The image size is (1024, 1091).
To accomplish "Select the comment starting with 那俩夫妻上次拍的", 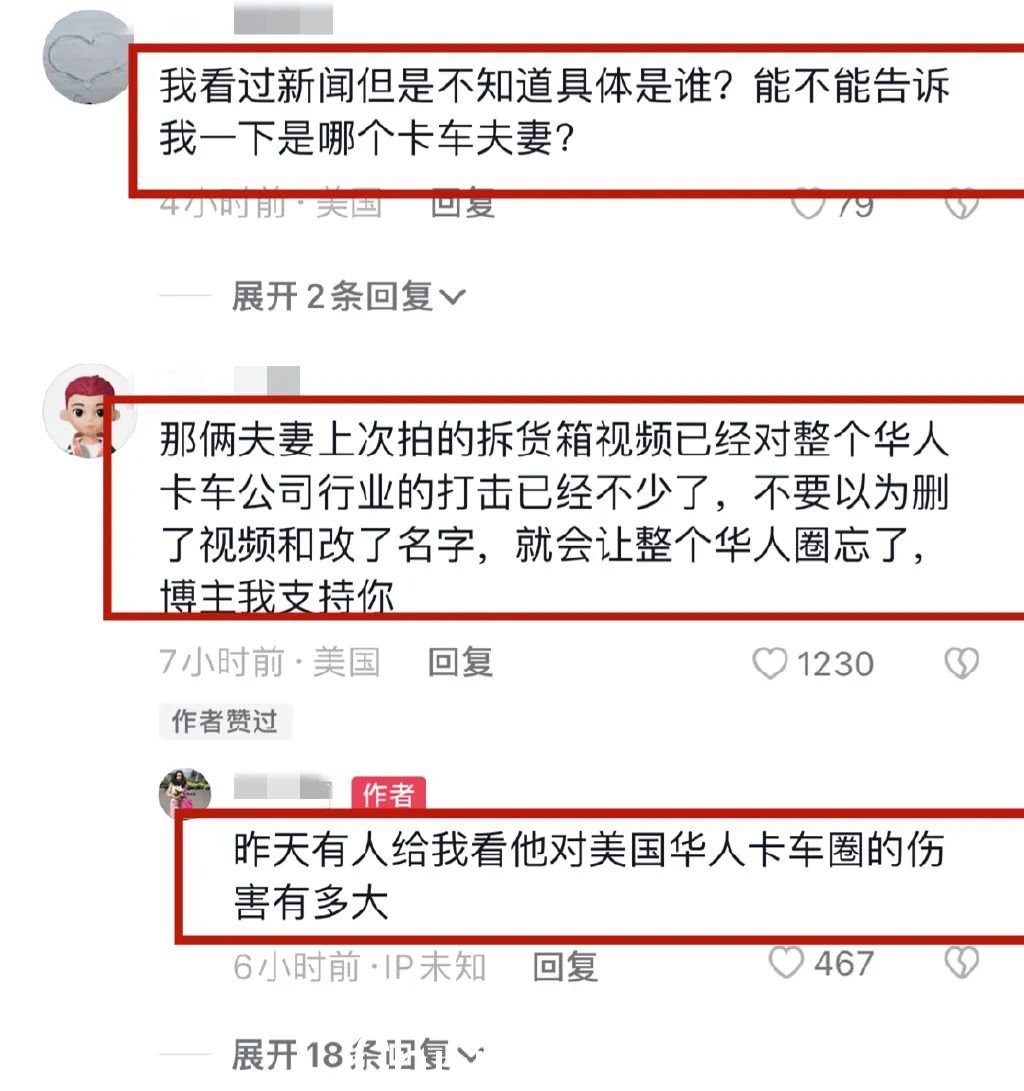I will pyautogui.click(x=554, y=516).
